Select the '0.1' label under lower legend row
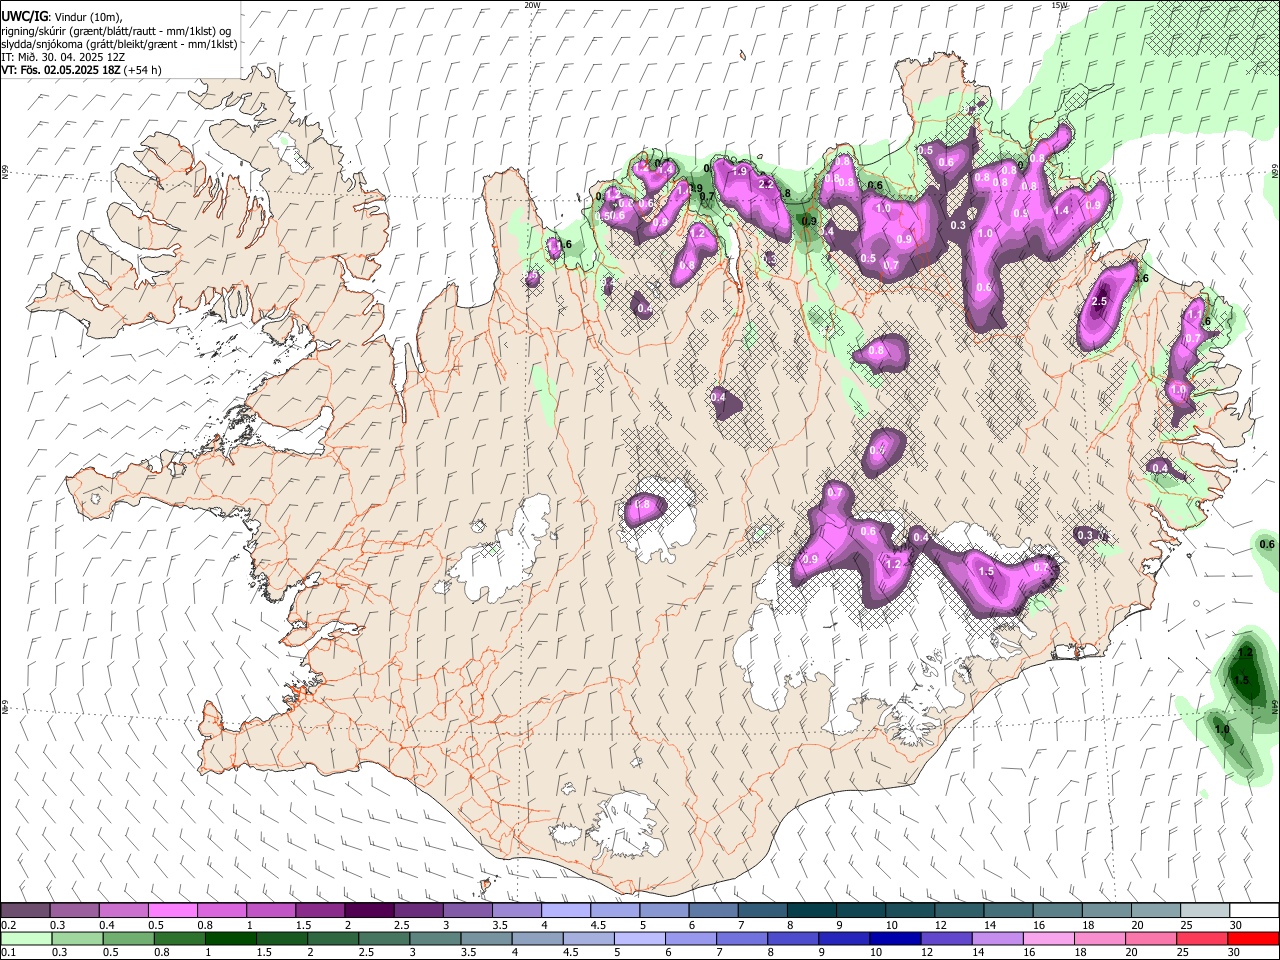The image size is (1280, 960). (x=8, y=952)
